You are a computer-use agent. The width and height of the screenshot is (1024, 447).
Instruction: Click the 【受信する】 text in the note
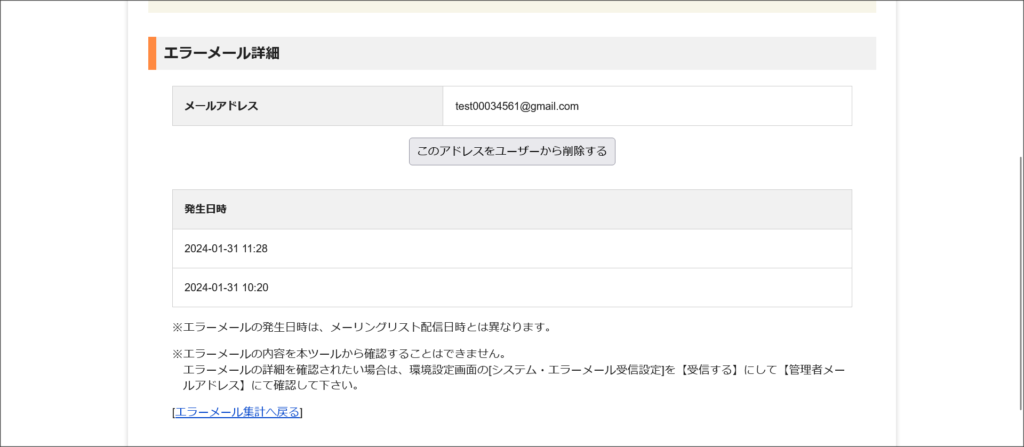point(704,370)
